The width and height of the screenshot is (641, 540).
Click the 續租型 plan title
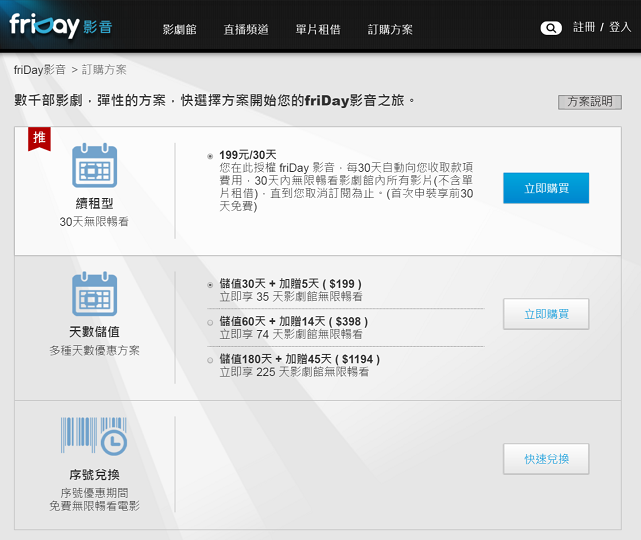pos(94,203)
